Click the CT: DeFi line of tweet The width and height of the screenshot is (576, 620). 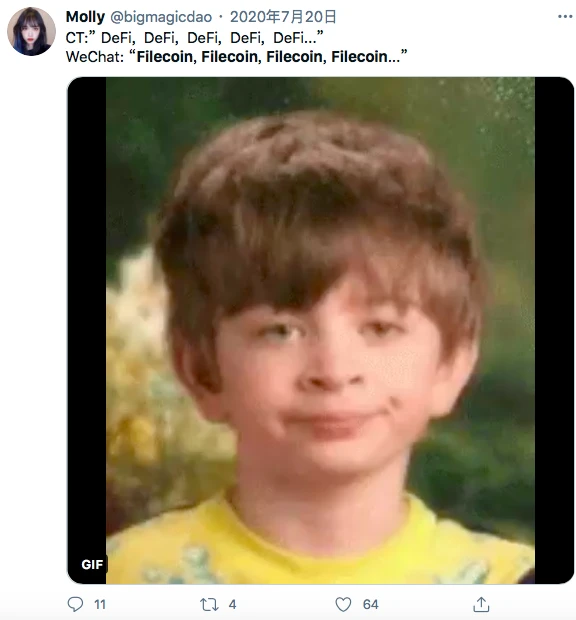point(195,38)
